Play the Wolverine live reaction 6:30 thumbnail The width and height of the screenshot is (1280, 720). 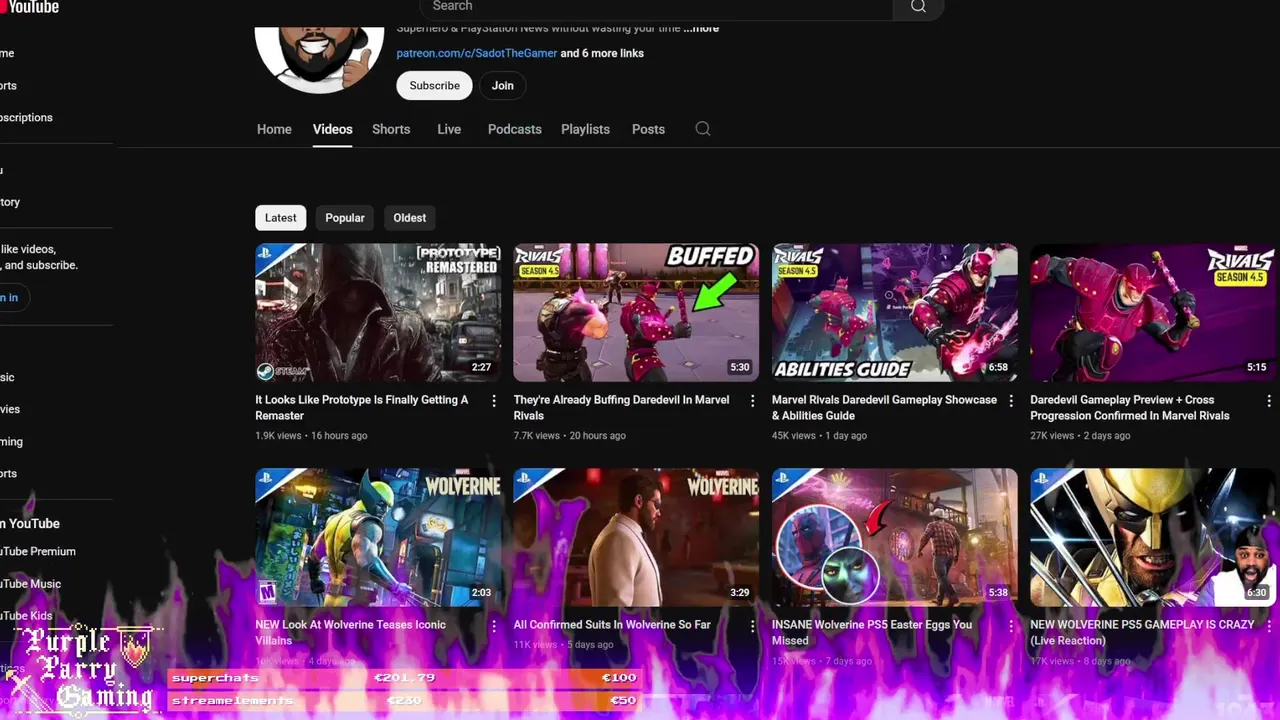[x=1153, y=537]
